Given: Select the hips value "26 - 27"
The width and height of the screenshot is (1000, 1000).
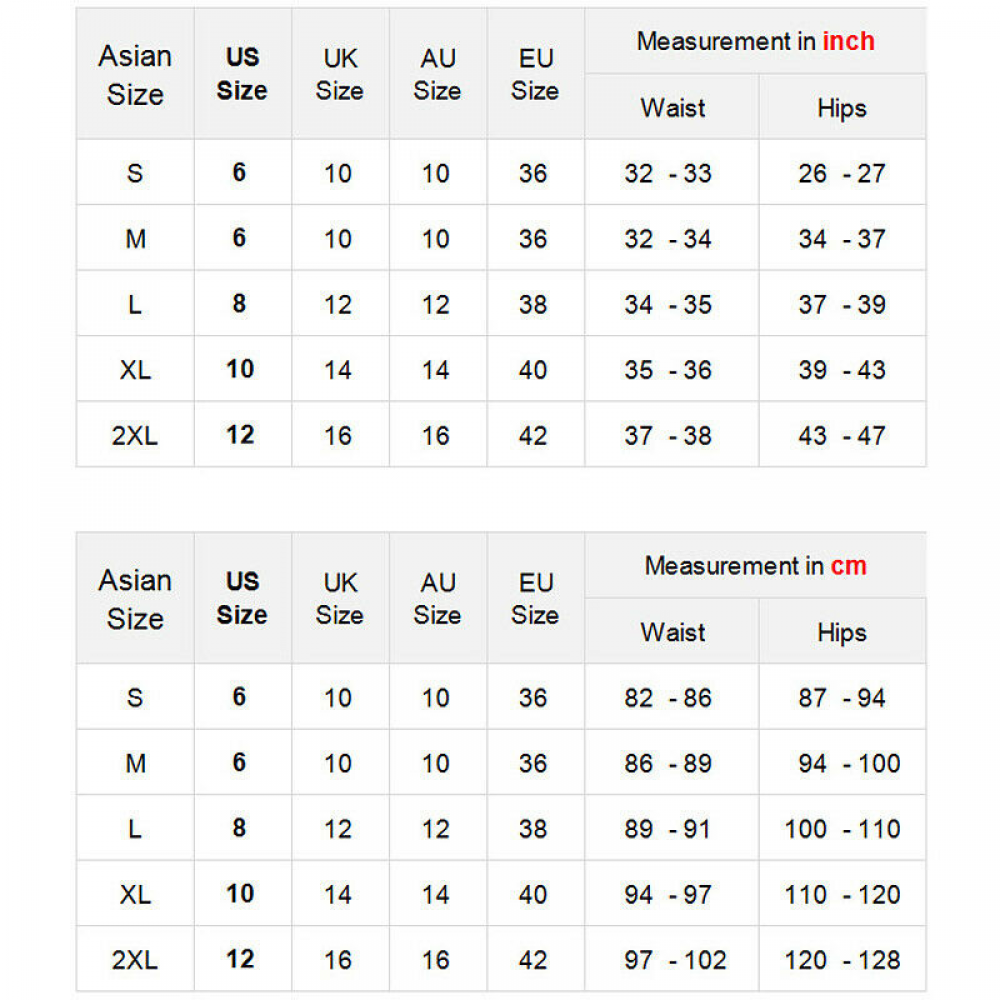Looking at the screenshot, I should tap(842, 174).
